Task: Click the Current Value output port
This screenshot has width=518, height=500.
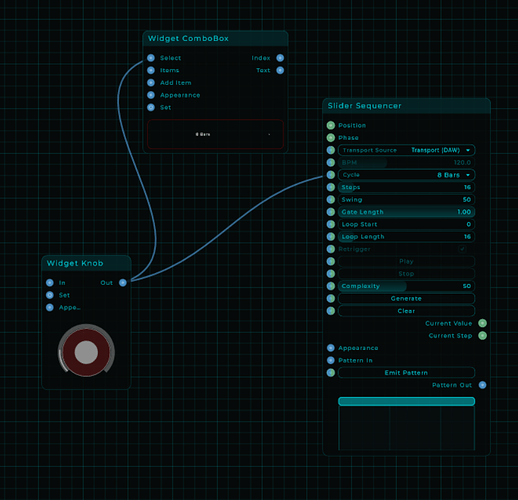Action: click(482, 323)
